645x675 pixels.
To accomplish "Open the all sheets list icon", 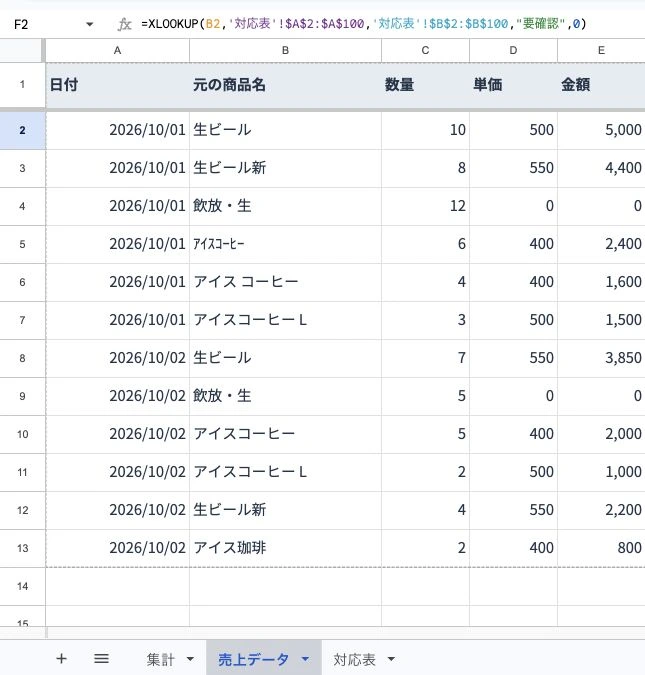I will pos(102,659).
